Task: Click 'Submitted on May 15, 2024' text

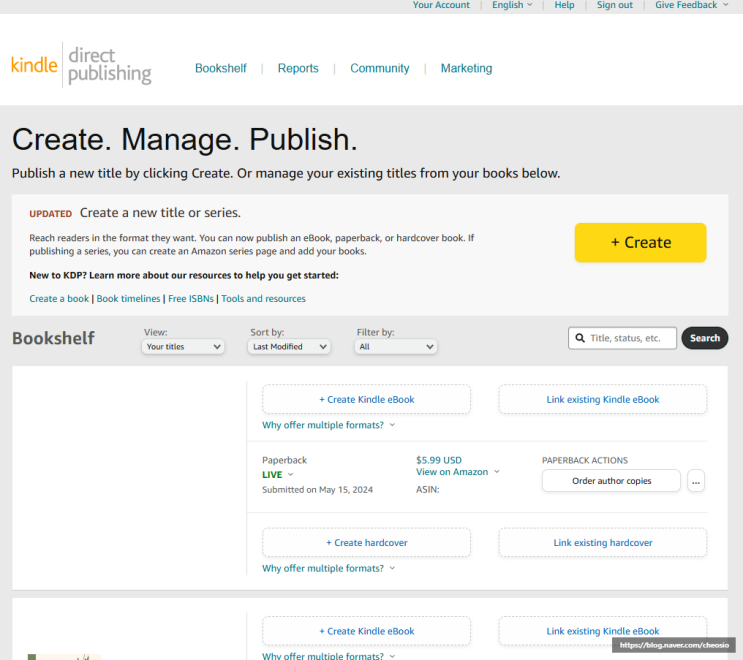Action: click(317, 490)
